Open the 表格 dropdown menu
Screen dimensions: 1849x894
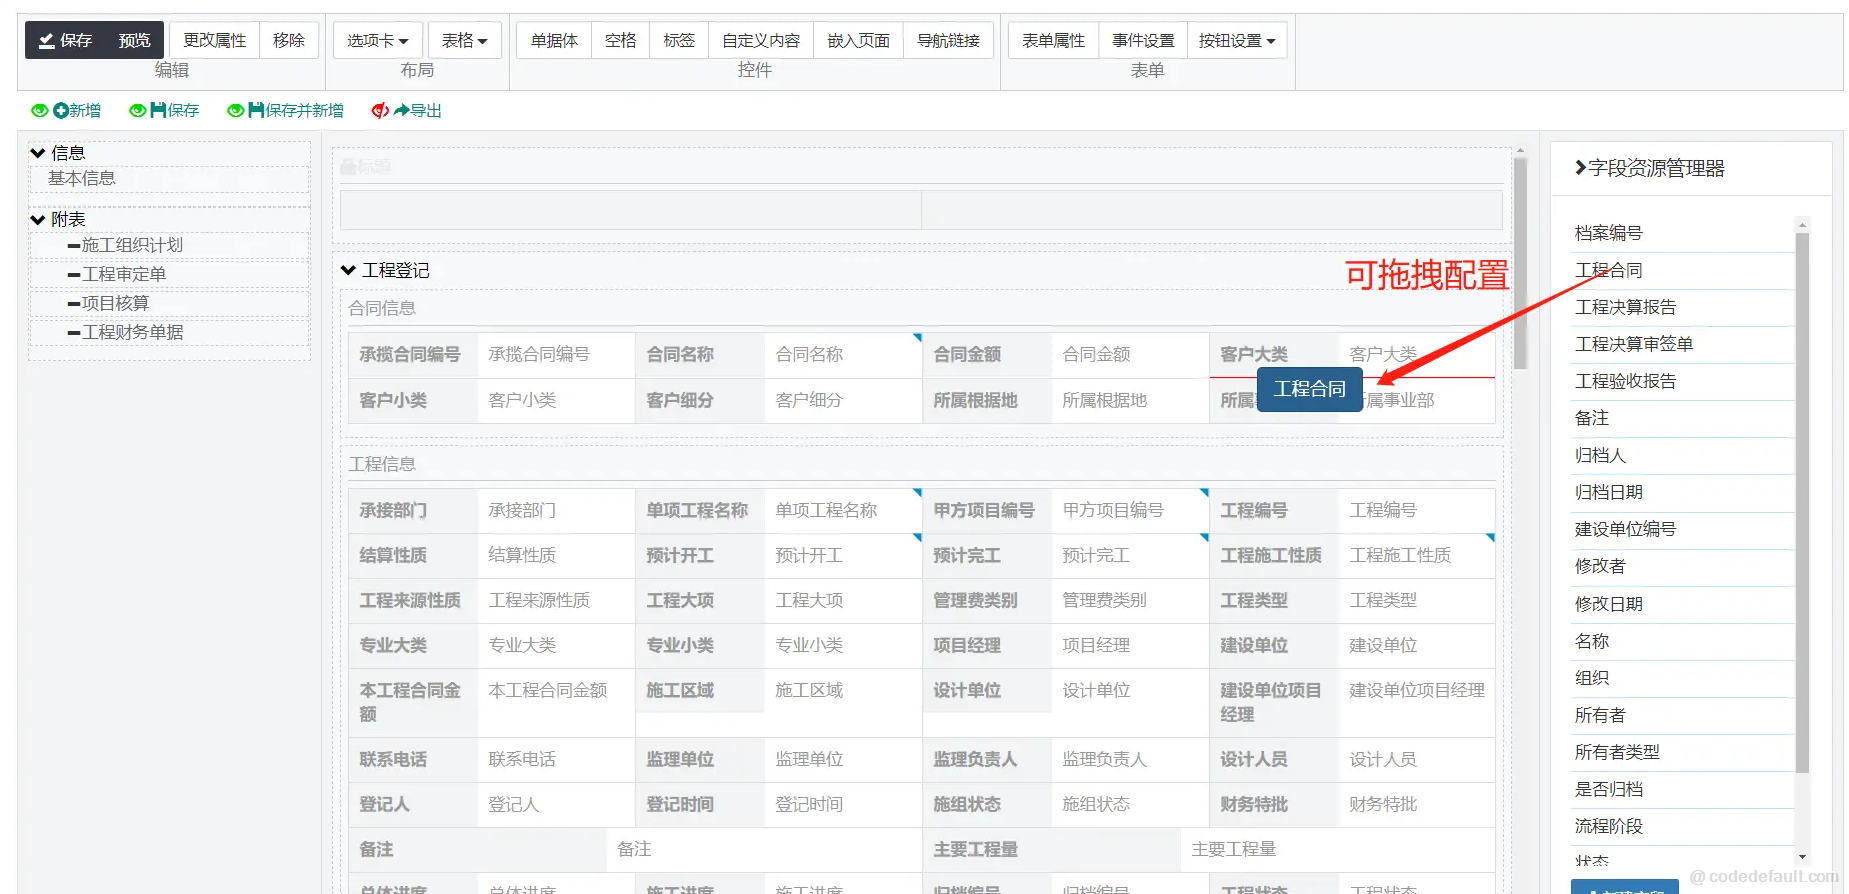click(x=464, y=41)
